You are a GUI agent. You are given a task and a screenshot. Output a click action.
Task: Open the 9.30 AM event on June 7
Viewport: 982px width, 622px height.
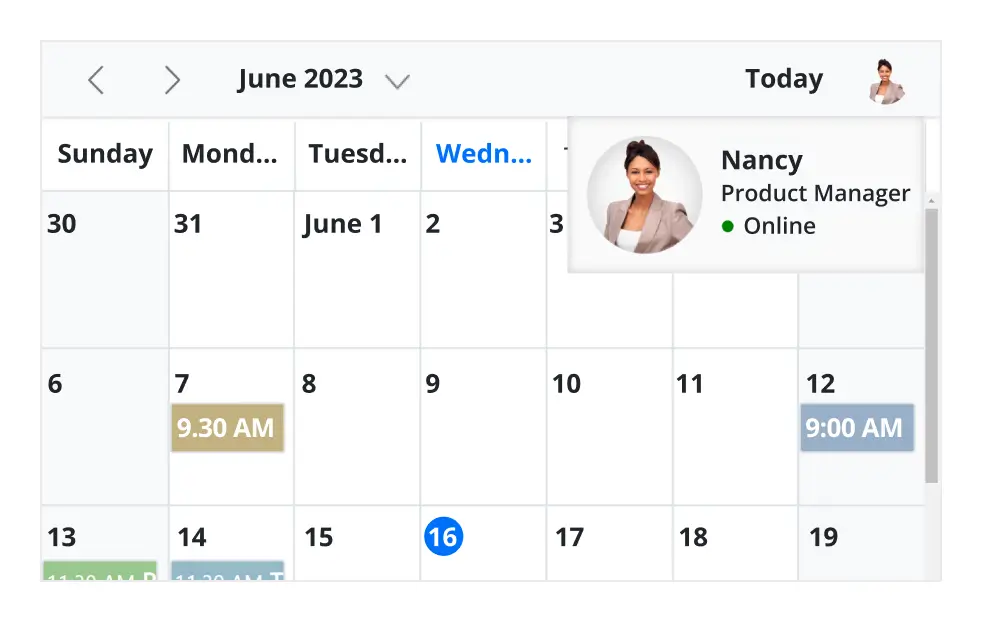pos(227,427)
